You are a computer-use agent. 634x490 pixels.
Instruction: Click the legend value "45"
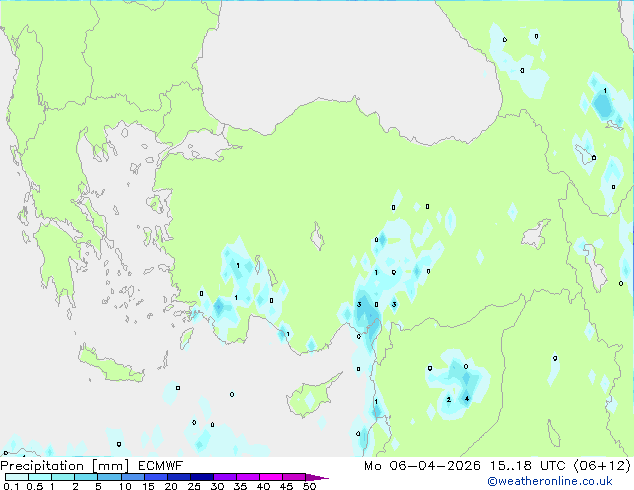(286, 486)
